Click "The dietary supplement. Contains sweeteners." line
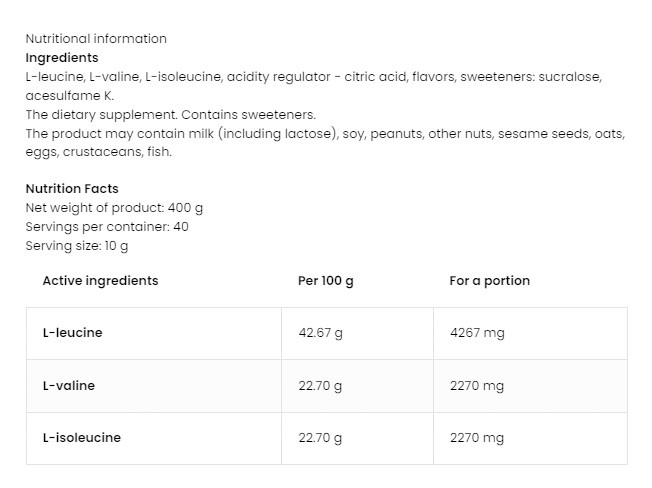 pos(170,115)
